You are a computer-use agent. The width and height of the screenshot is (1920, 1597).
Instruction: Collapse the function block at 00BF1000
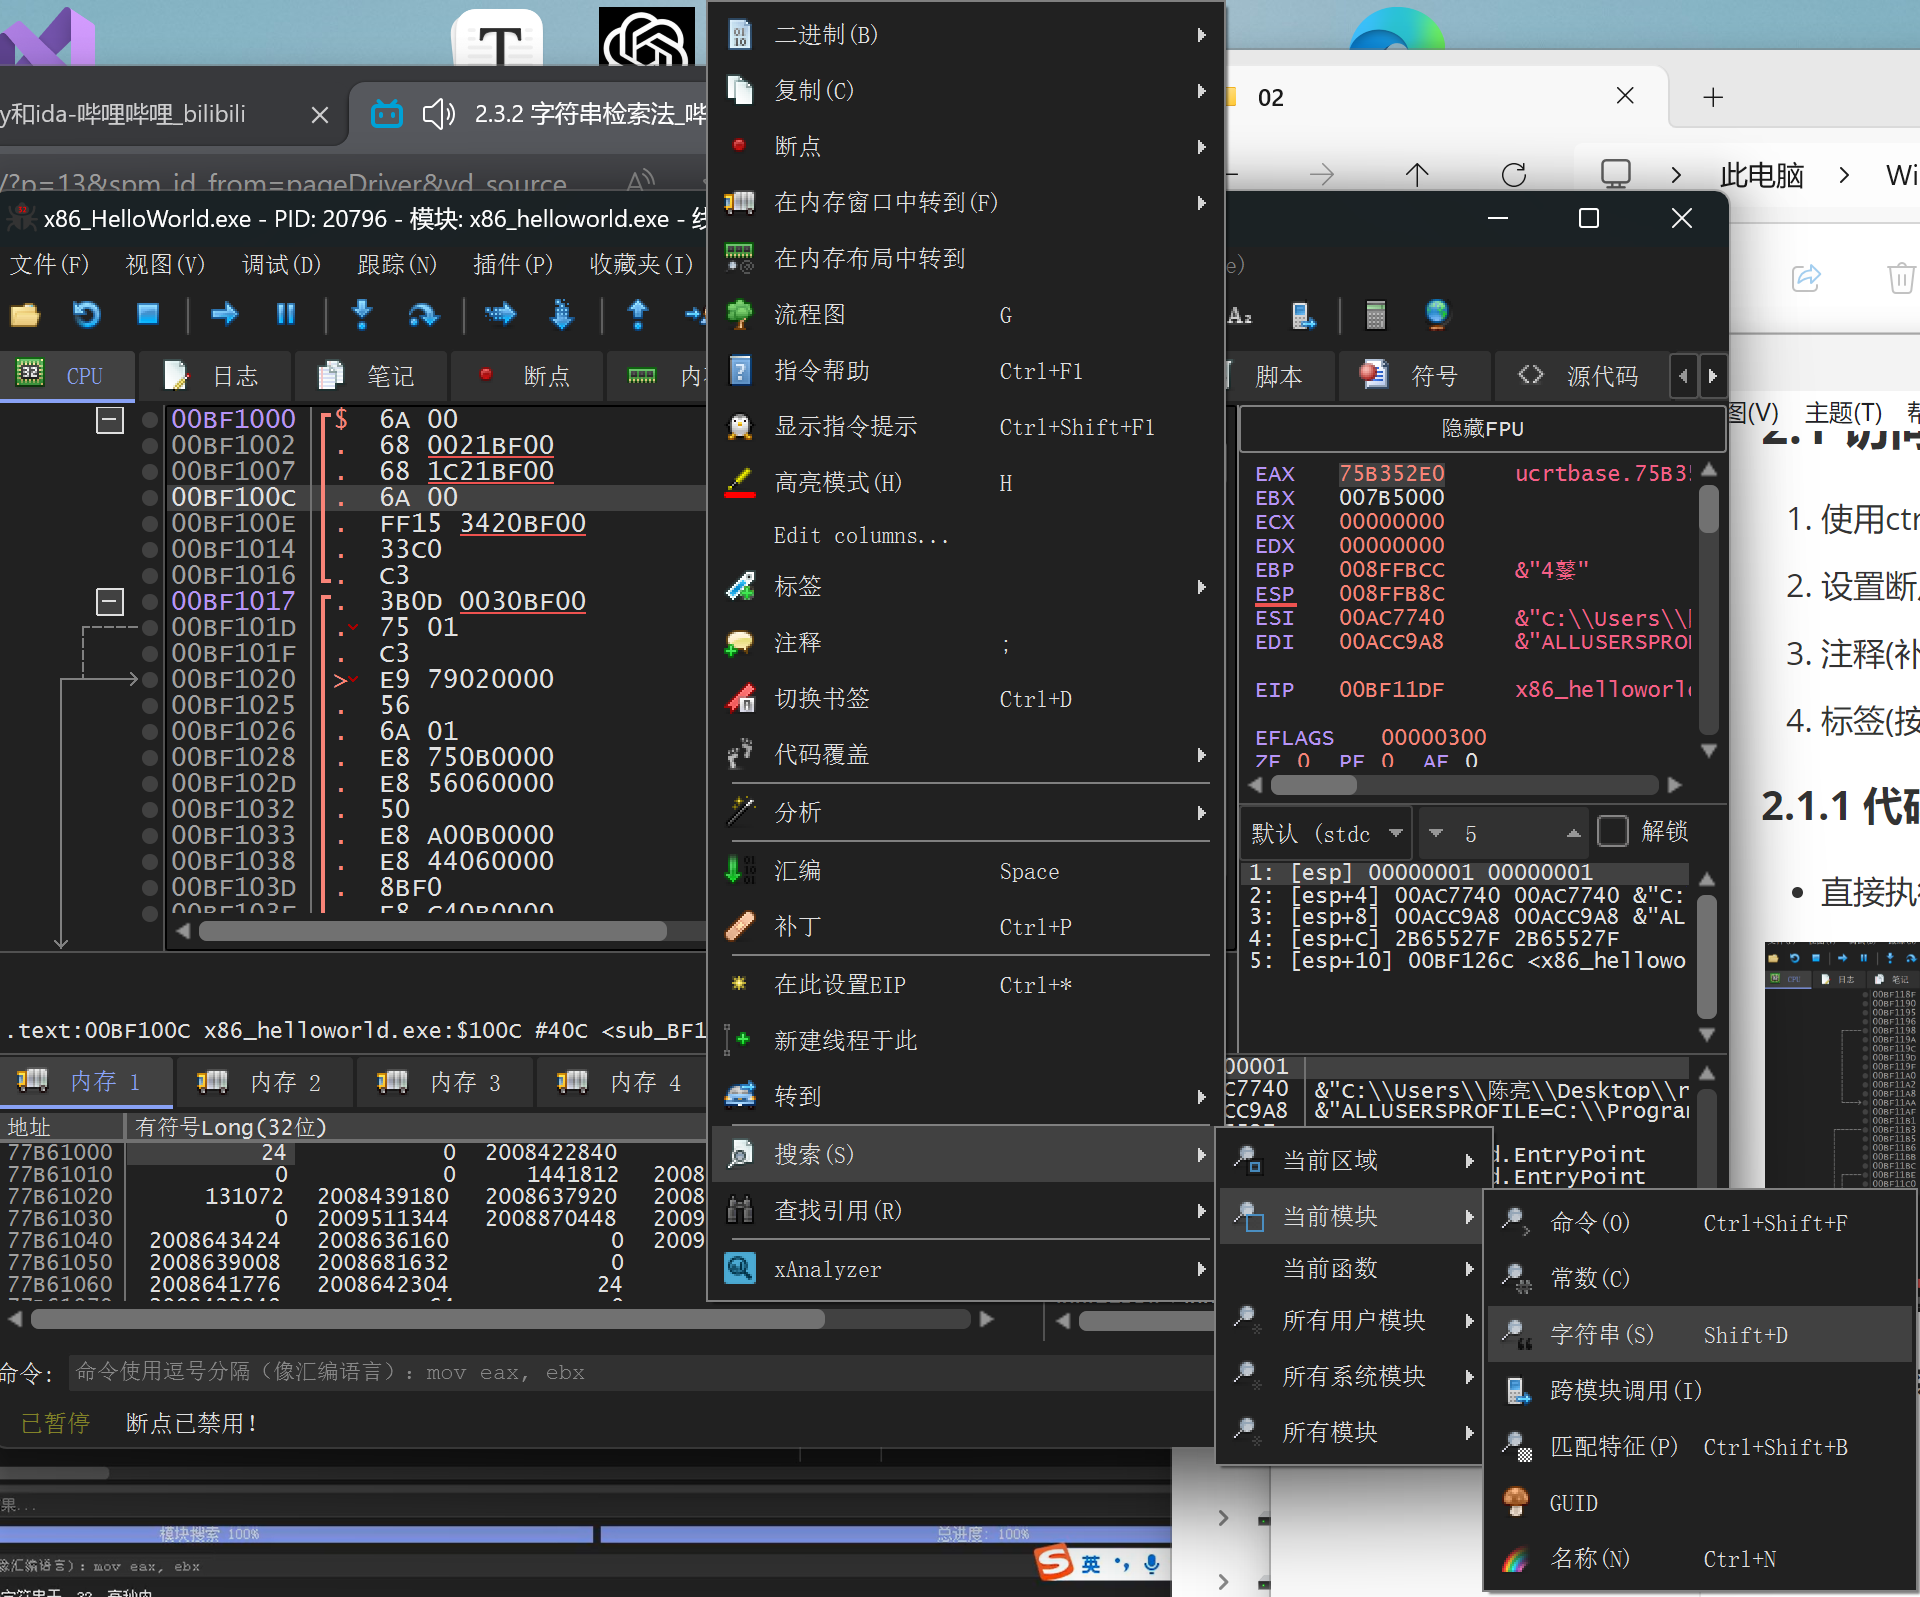coord(109,419)
